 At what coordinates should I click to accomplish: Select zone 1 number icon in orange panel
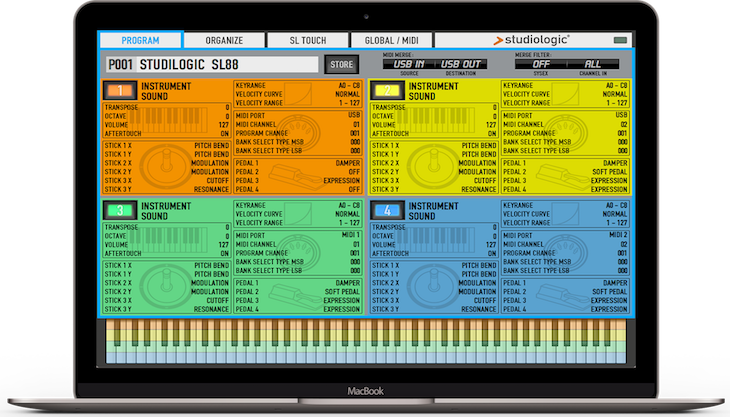tap(115, 91)
